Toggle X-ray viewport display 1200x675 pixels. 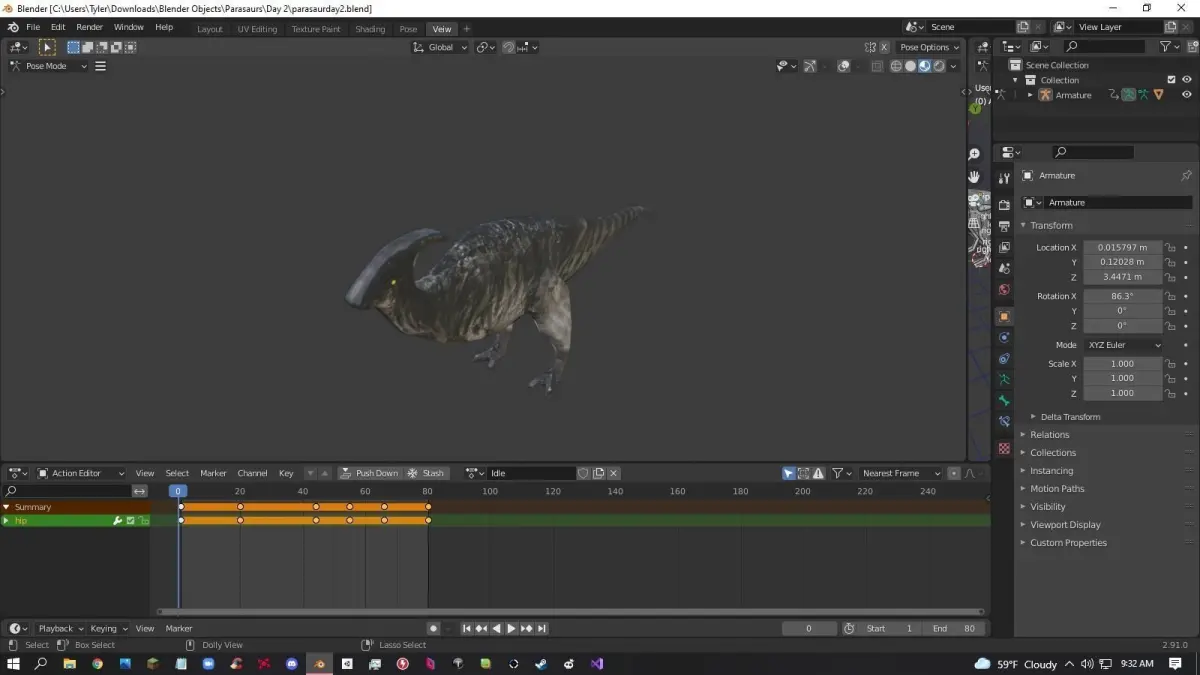877,66
